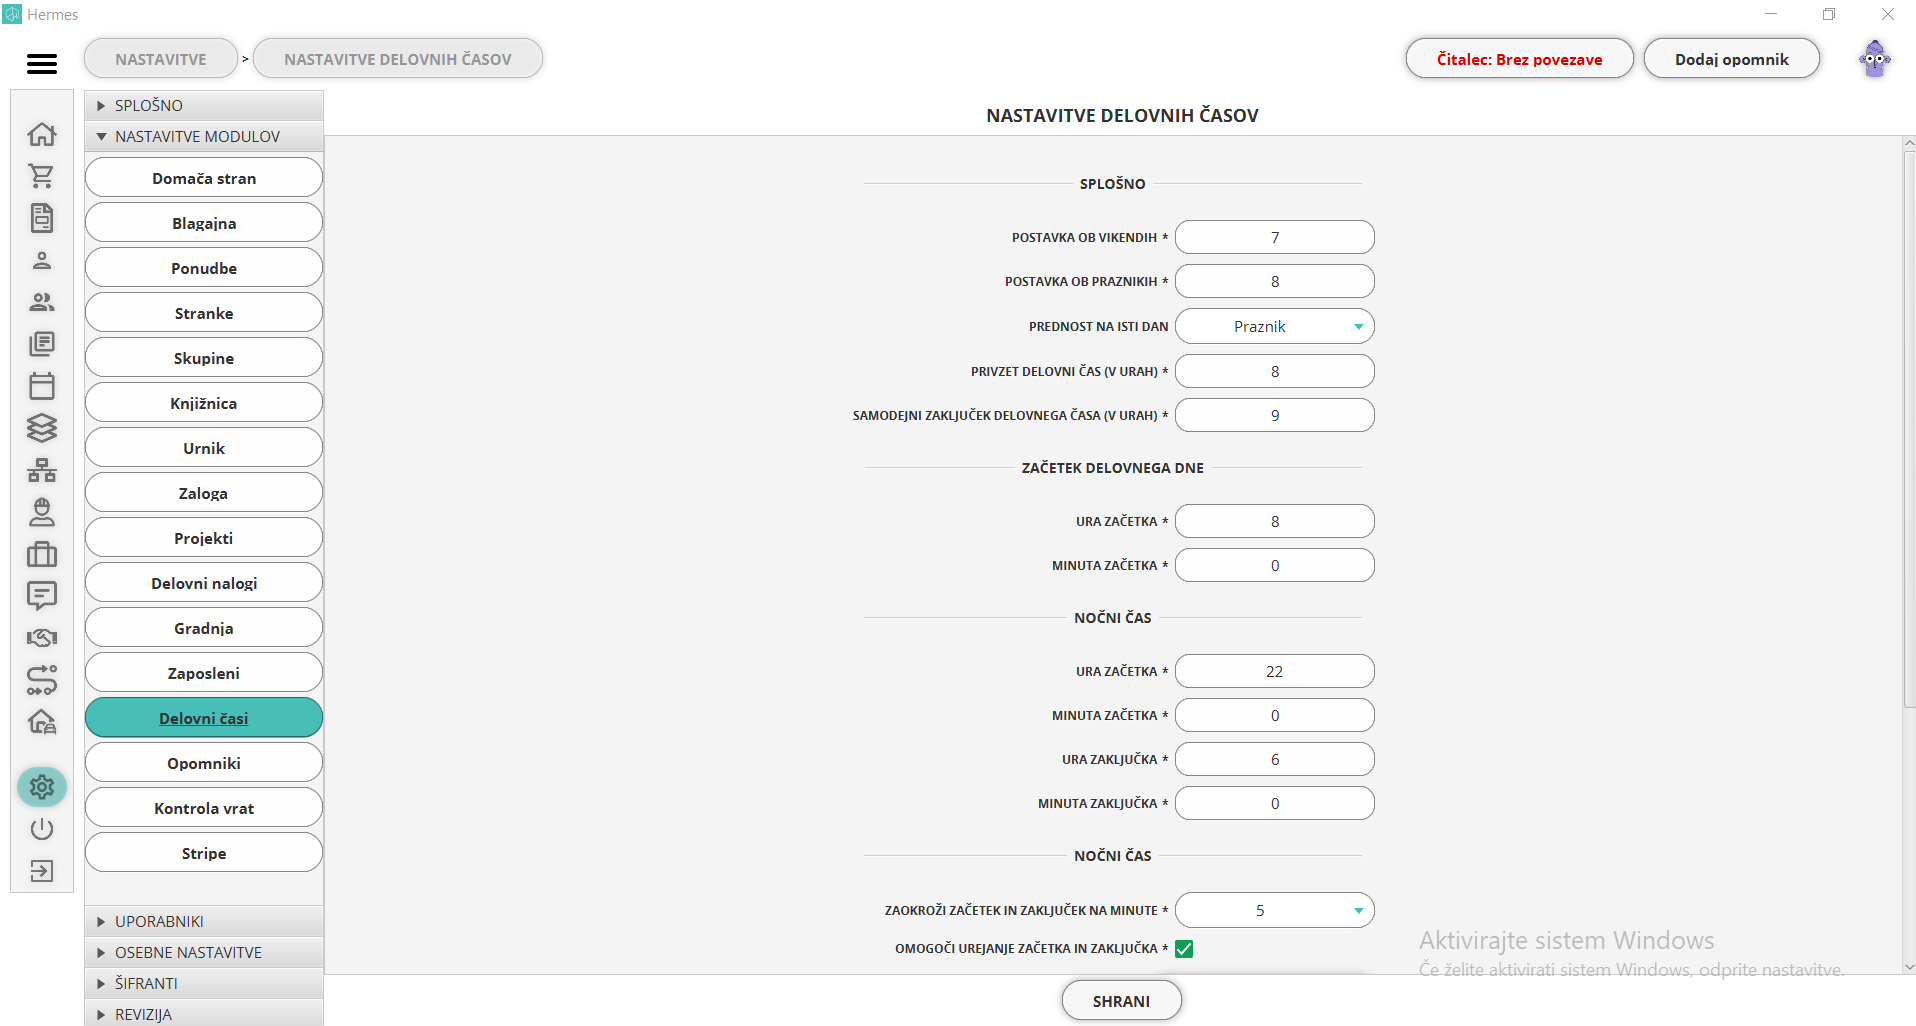Open the shopping cart icon
This screenshot has height=1026, width=1916.
coord(42,176)
